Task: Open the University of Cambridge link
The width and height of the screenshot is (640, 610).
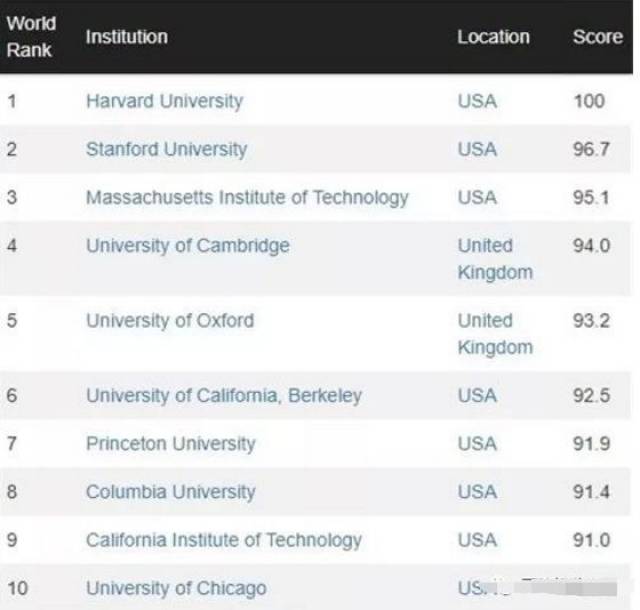Action: (187, 245)
